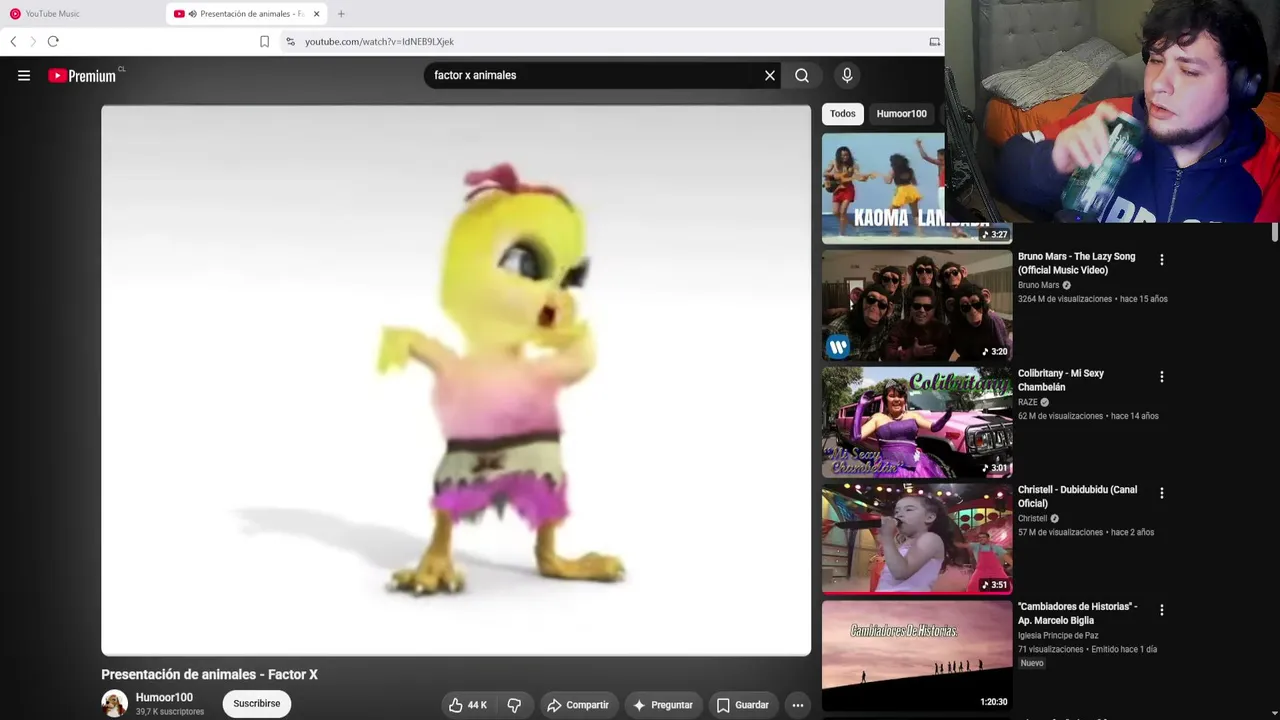Screen dimensions: 1280x720
Task: Open options for Colibritany Mi Sexy Chambelán
Action: [1161, 377]
